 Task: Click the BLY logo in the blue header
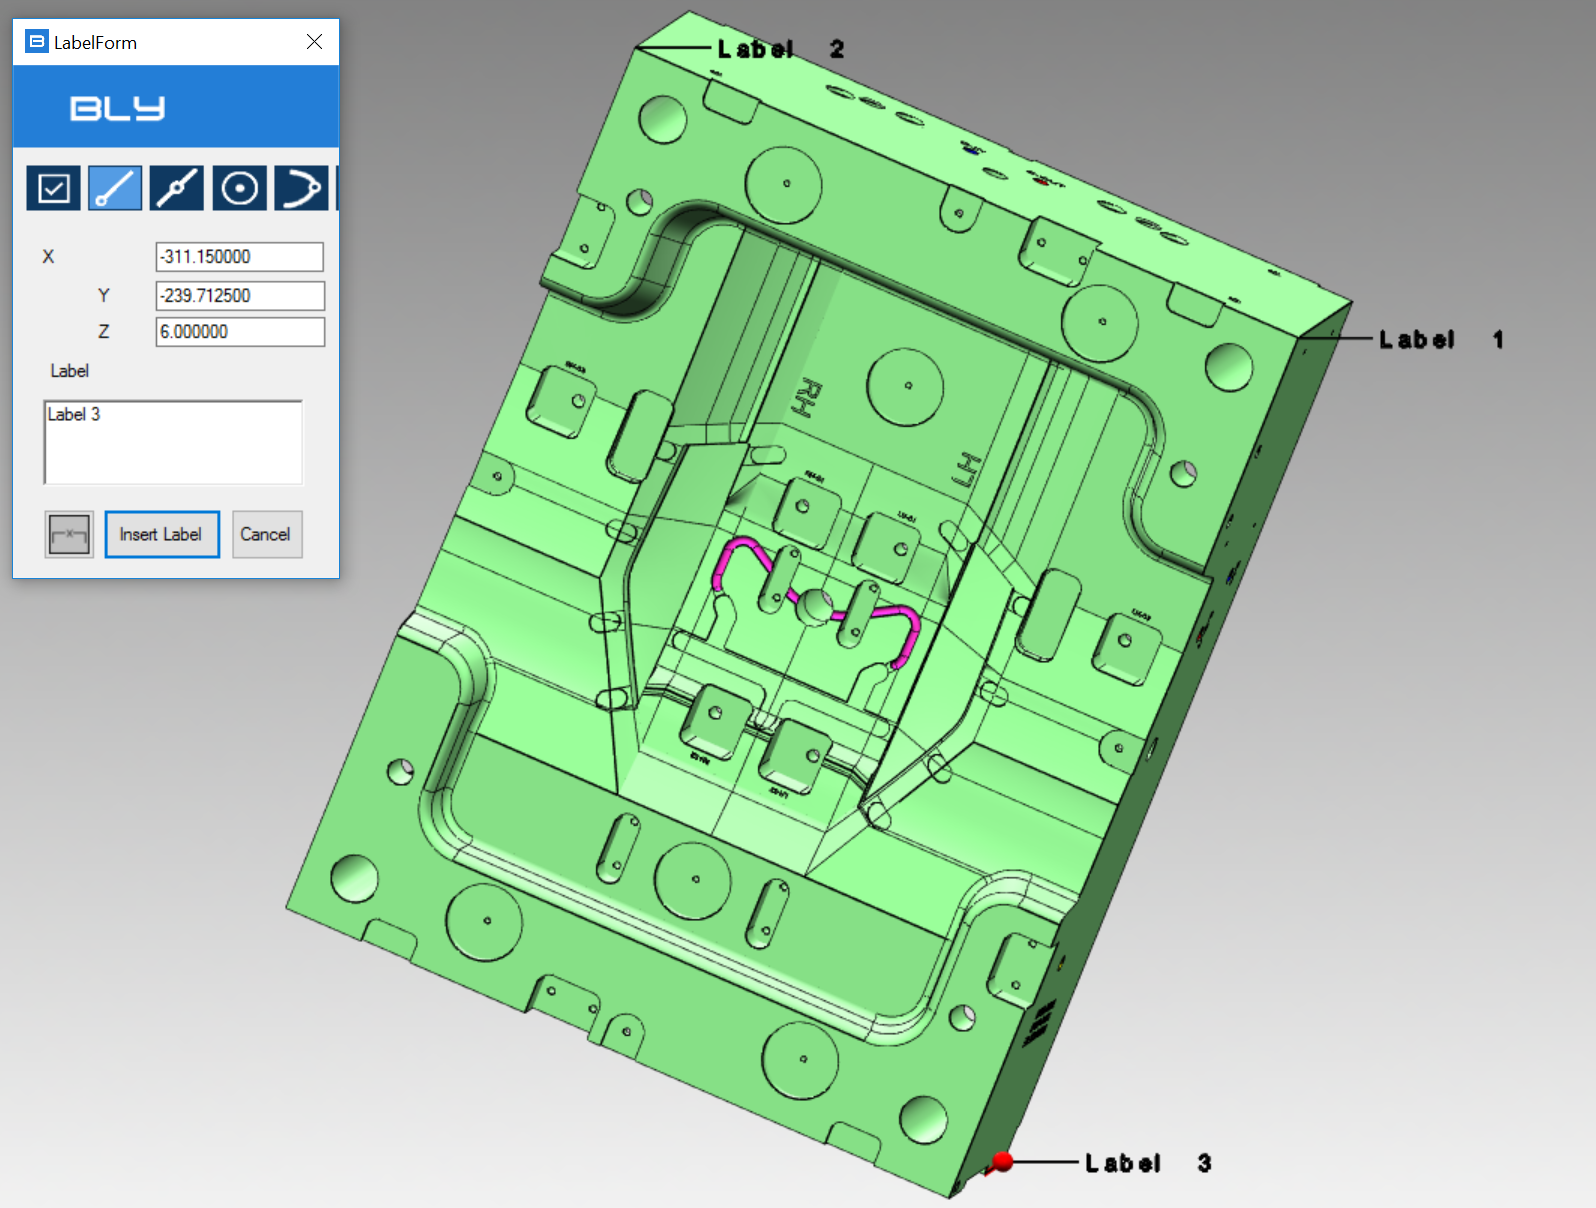117,108
